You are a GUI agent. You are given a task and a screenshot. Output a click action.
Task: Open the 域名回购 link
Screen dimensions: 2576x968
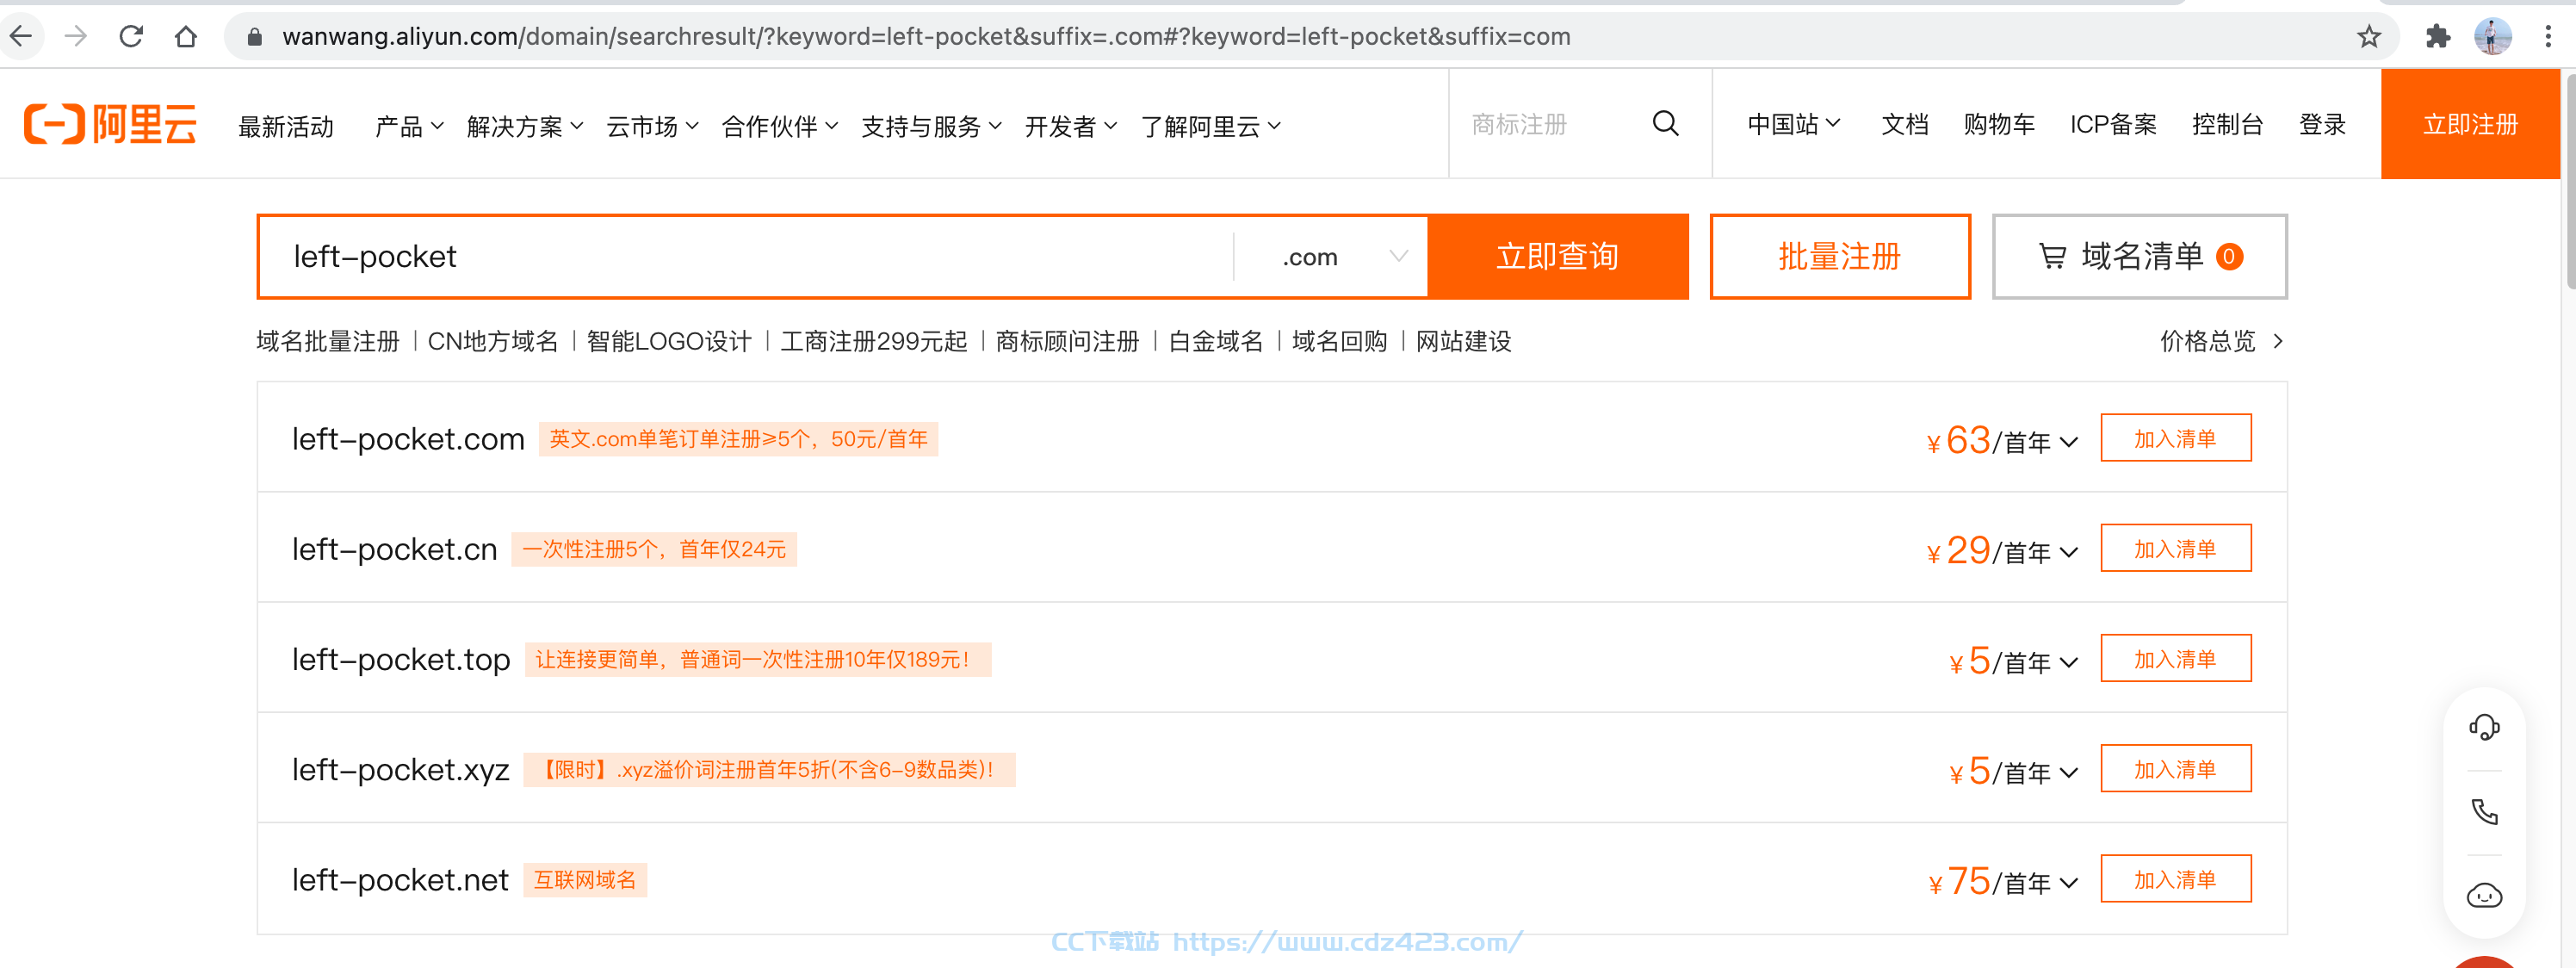click(x=1340, y=341)
